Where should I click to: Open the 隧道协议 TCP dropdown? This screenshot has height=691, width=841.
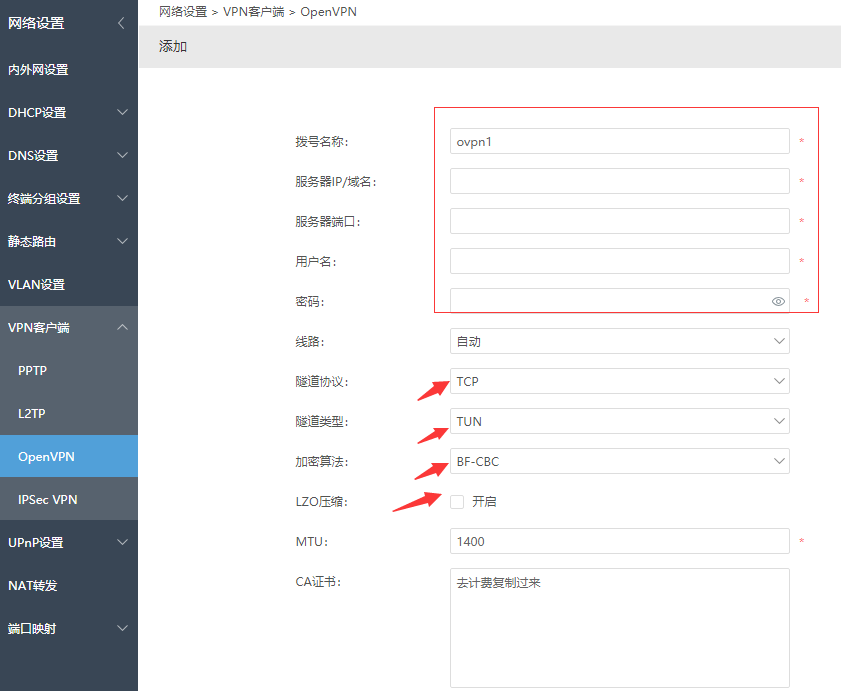[x=619, y=381]
